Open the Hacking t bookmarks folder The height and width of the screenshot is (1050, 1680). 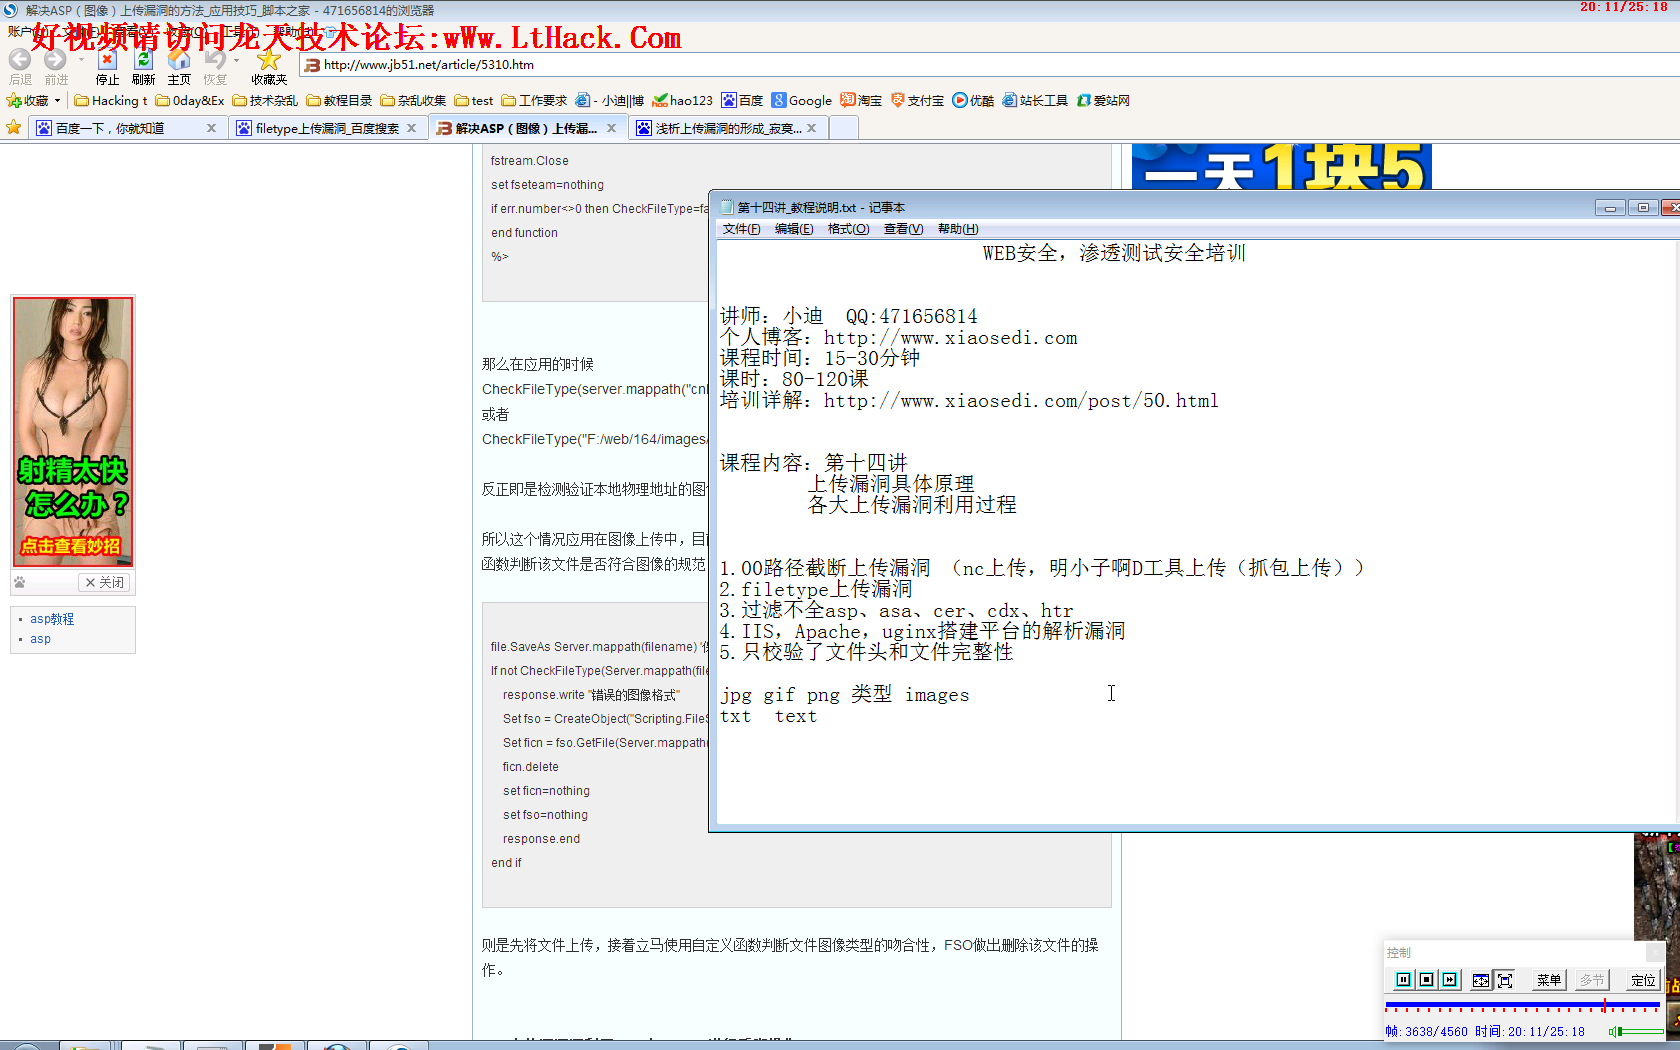coord(111,100)
